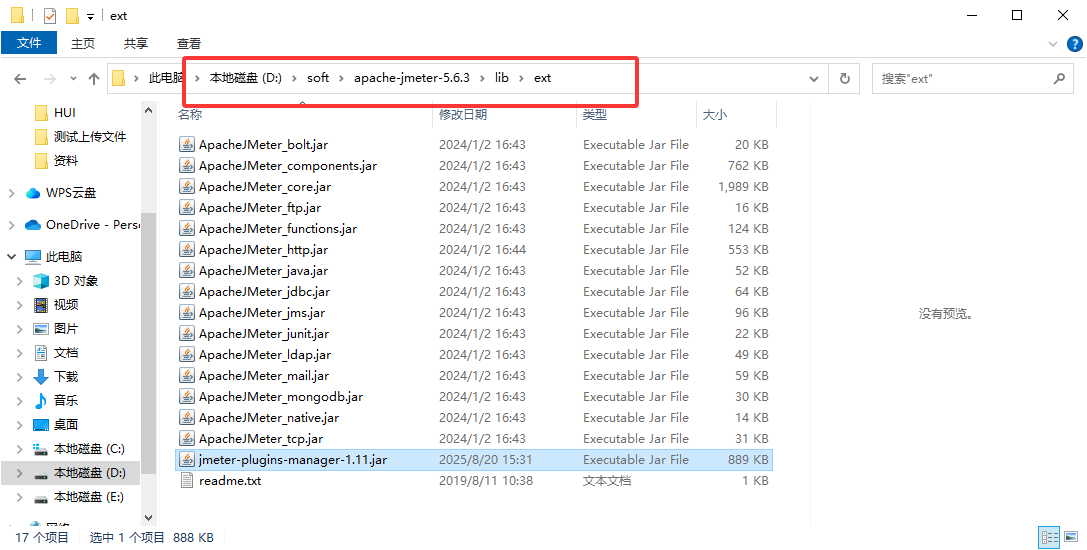
Task: Select the readme.txt file icon
Action: [x=186, y=480]
